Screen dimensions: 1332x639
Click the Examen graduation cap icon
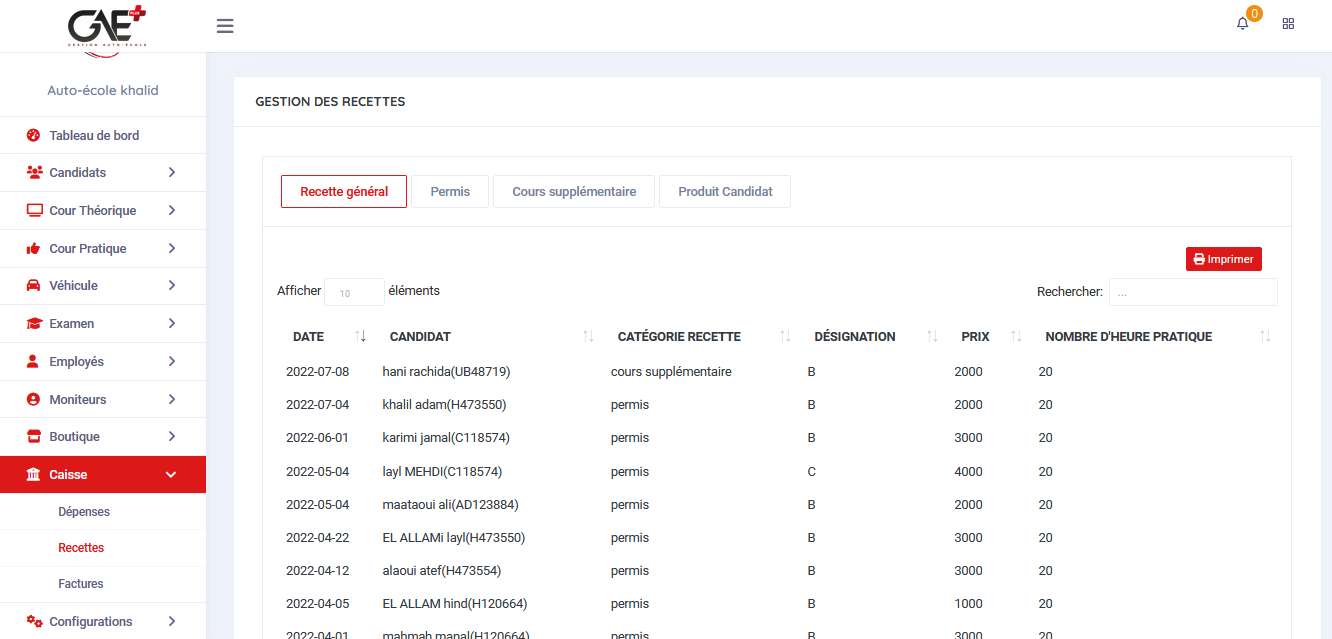[34, 323]
